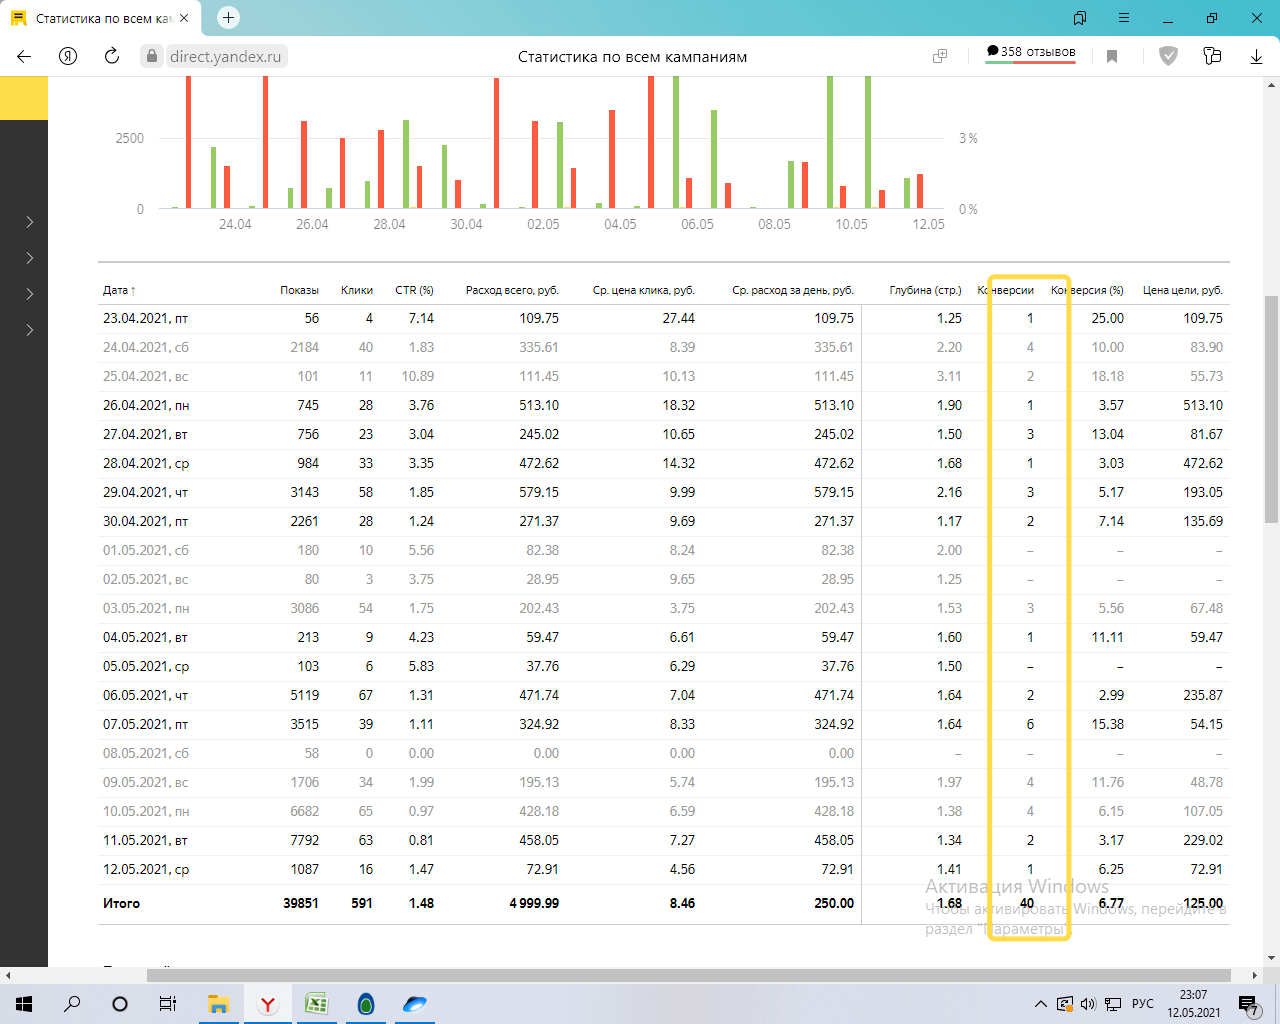1280x1024 pixels.
Task: Open the browser bookmarks panel icon
Action: (x=1080, y=18)
